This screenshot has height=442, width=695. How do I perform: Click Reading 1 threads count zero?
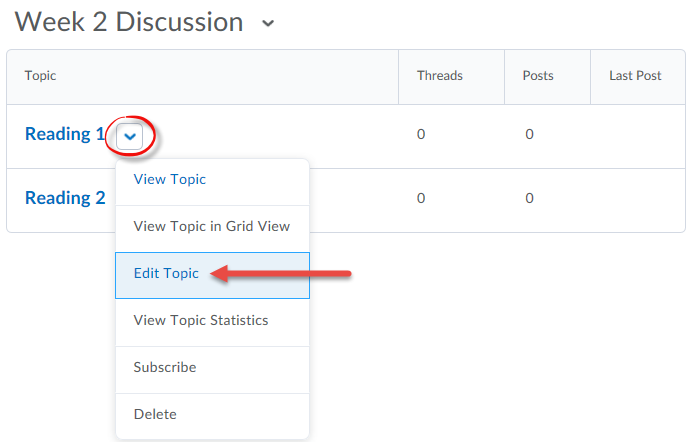(x=421, y=134)
